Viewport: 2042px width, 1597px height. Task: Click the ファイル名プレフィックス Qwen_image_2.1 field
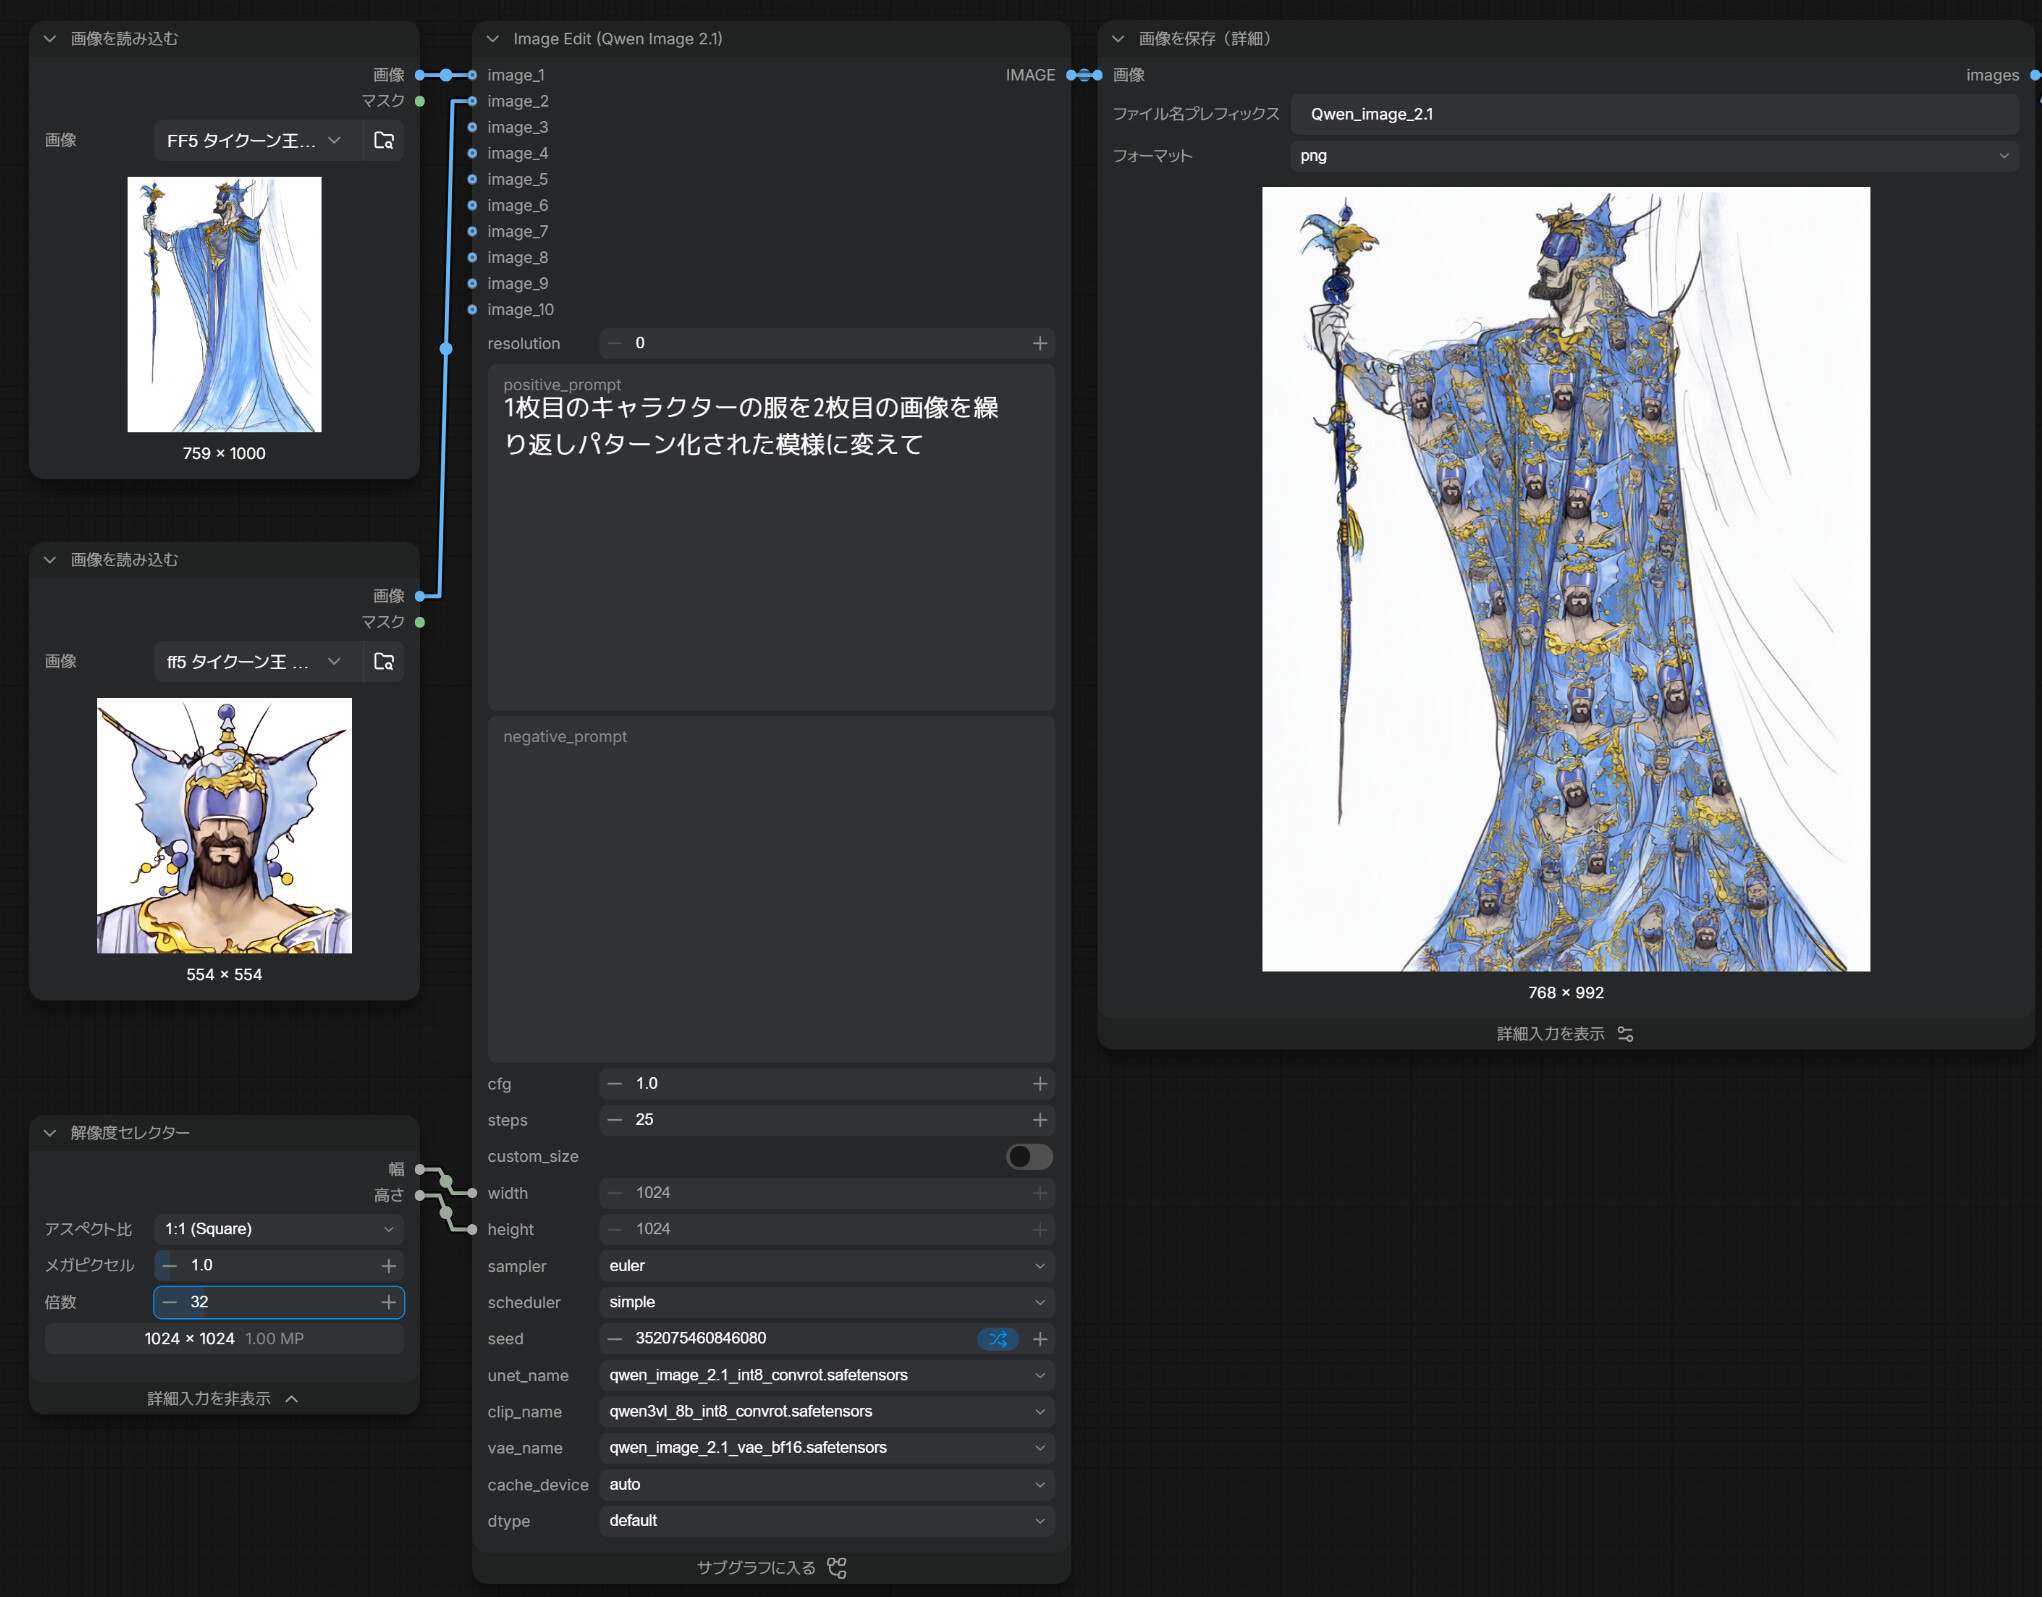point(1655,114)
